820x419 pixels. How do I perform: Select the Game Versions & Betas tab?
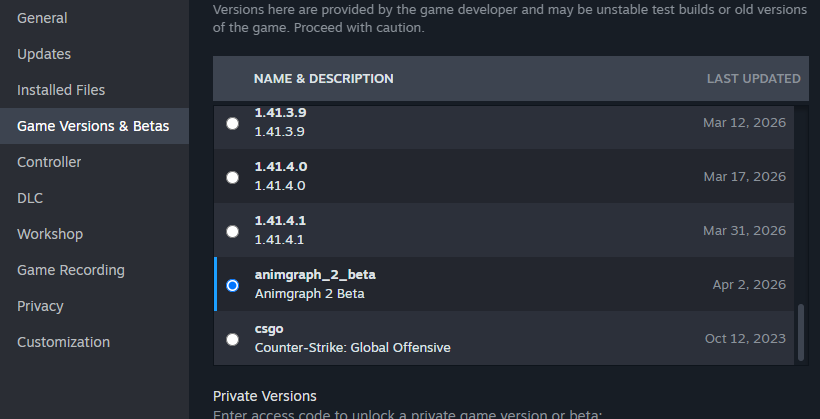(x=93, y=126)
